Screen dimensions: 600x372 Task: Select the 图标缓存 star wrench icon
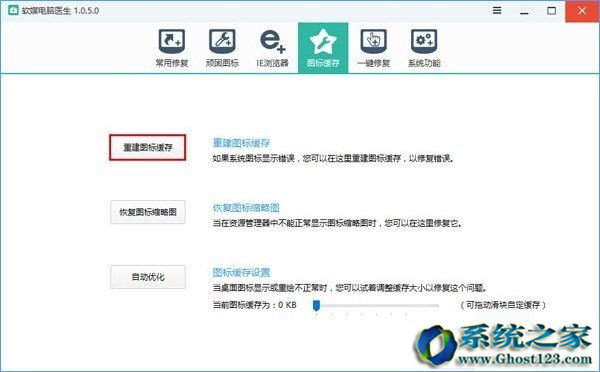(323, 41)
